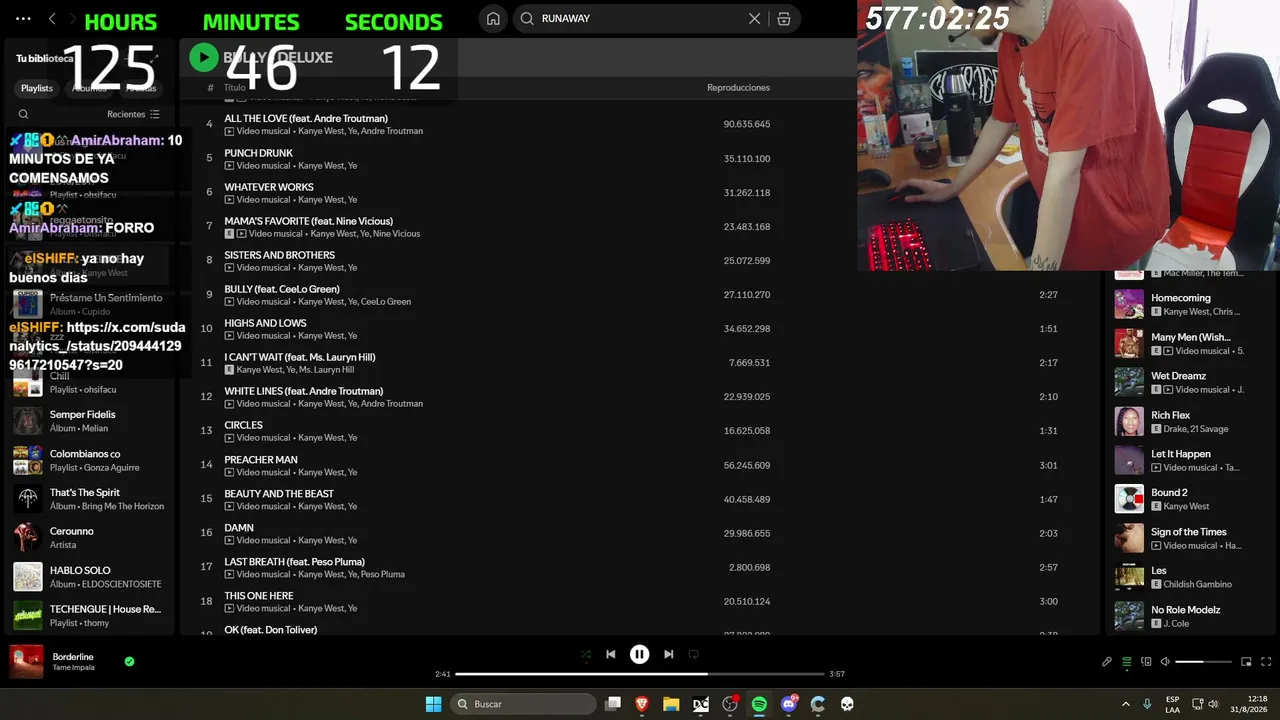Open the TECHENGUE House Re... playlist
The height and width of the screenshot is (720, 1280).
88,616
